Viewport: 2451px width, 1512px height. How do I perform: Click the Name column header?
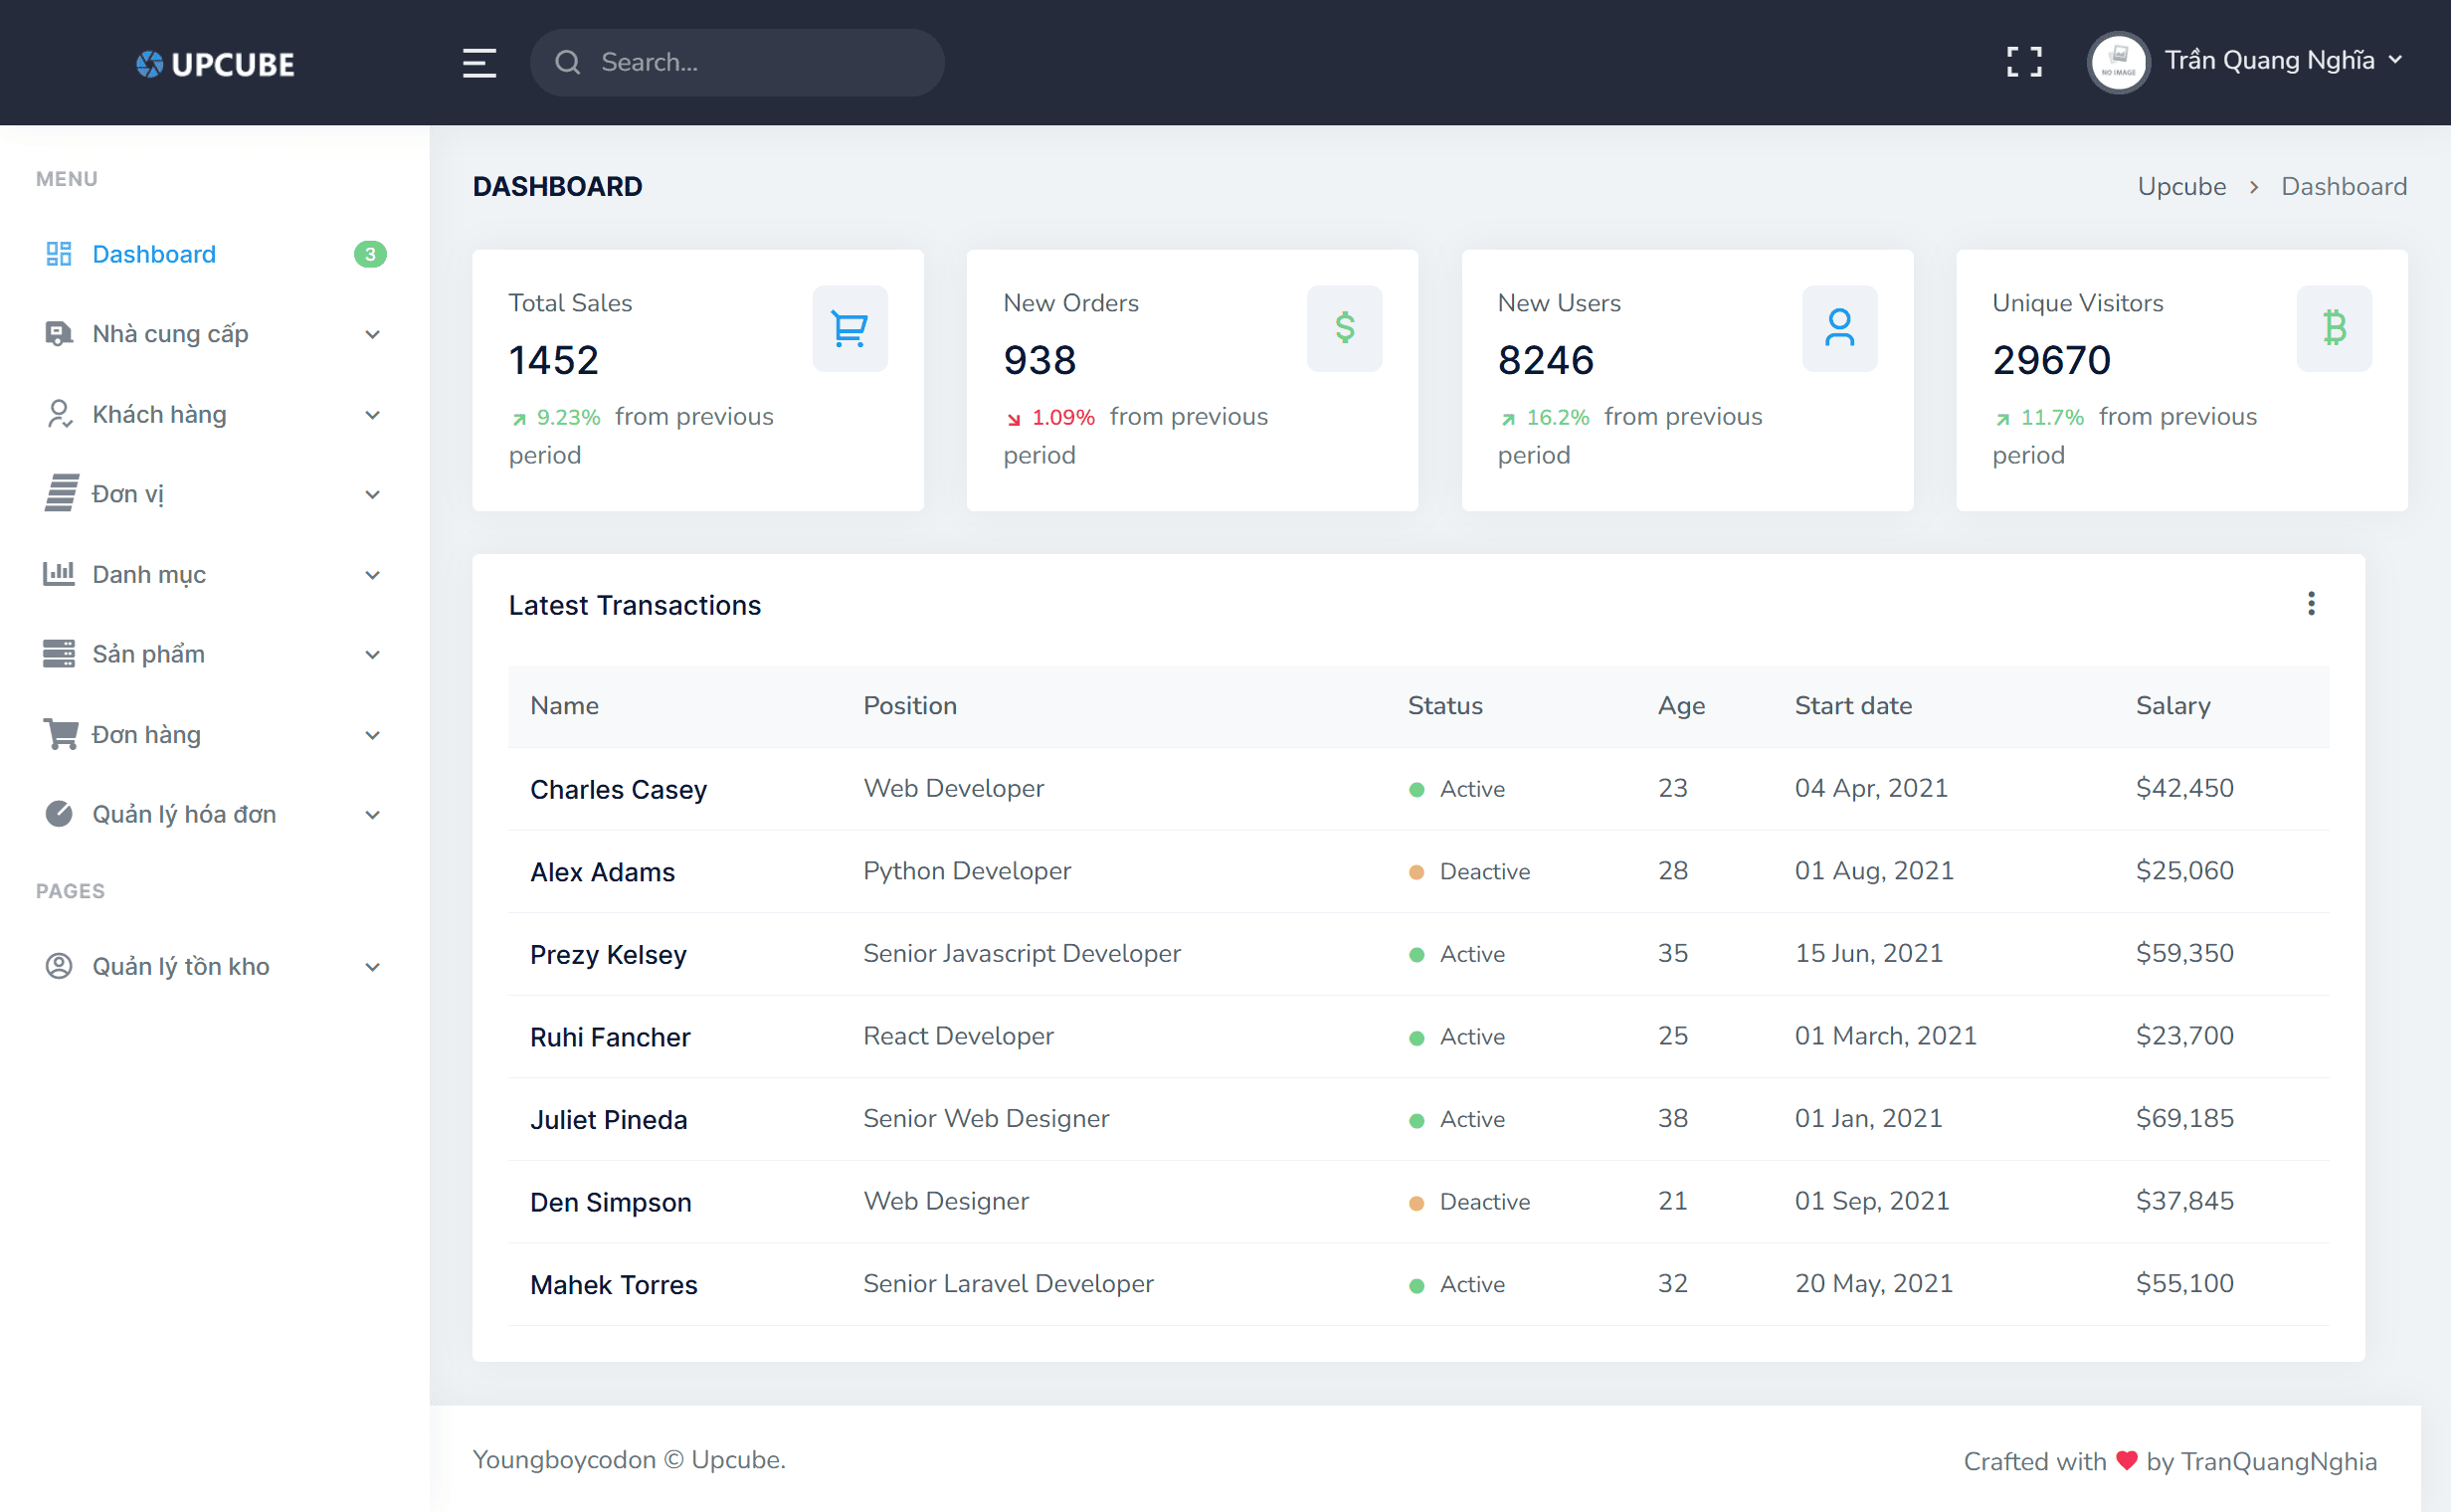click(x=564, y=706)
